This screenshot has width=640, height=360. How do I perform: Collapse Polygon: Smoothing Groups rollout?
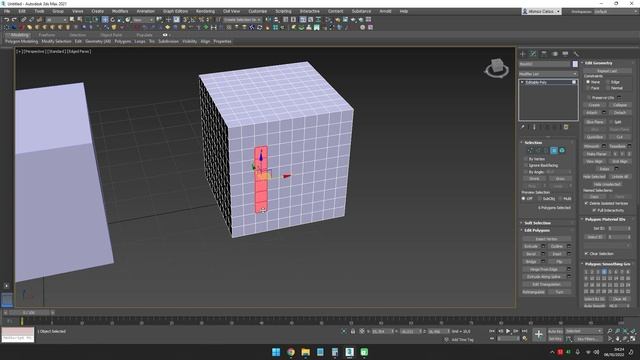point(607,264)
